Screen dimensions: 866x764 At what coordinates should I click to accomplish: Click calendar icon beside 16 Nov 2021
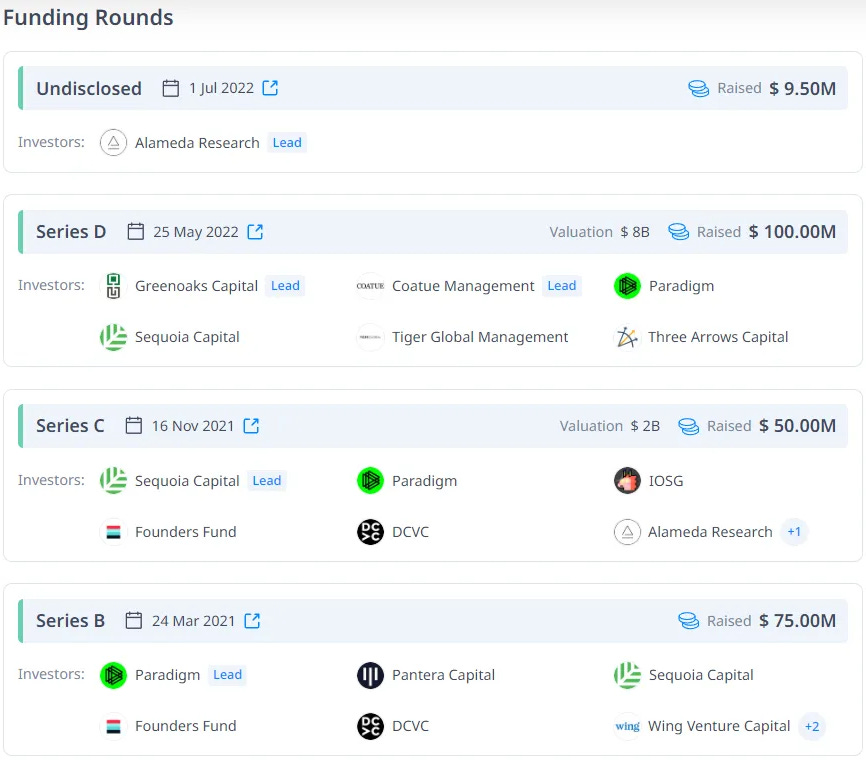(x=134, y=425)
